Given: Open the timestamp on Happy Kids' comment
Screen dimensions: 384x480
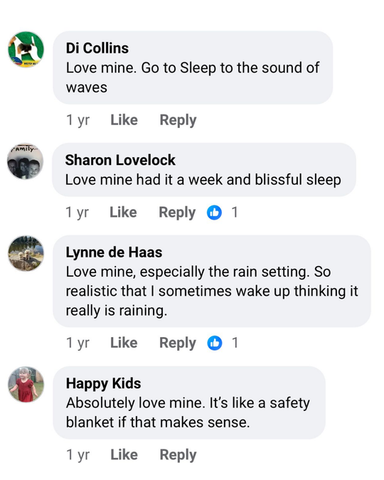Looking at the screenshot, I should coord(78,455).
